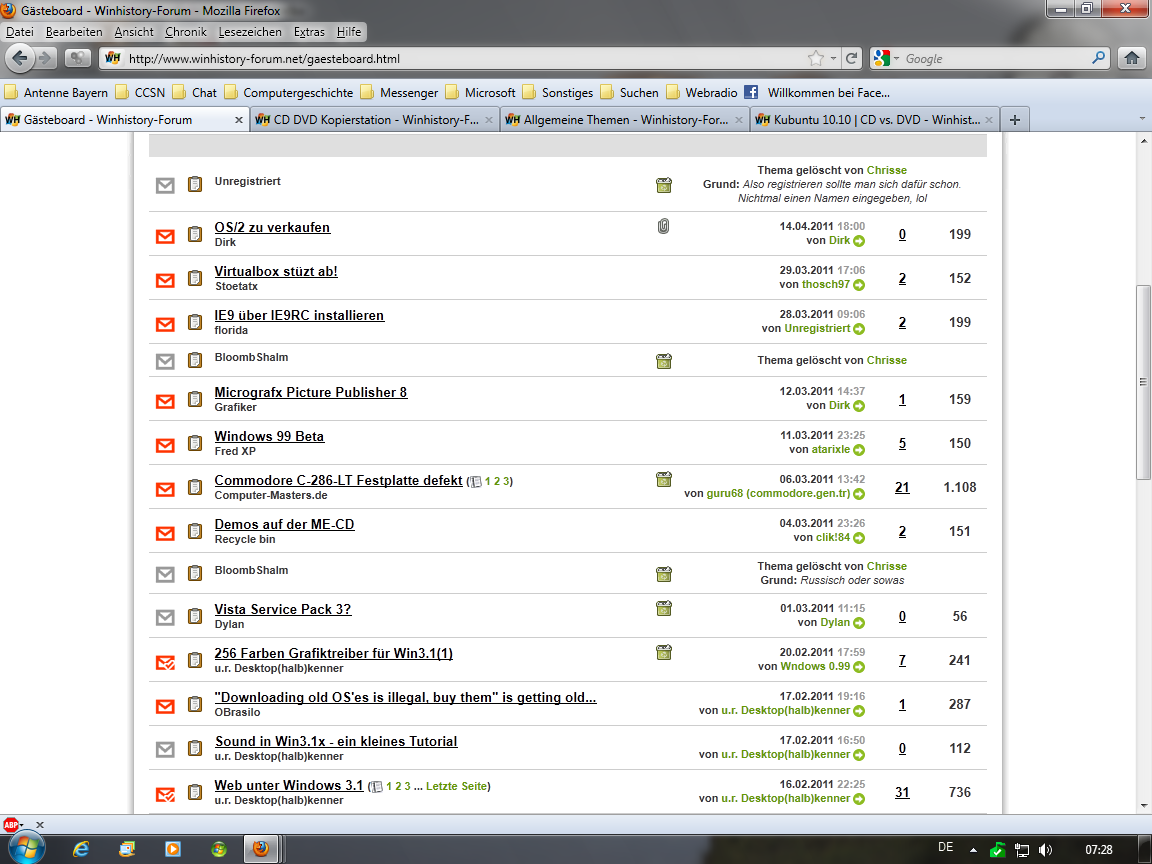Image resolution: width=1152 pixels, height=864 pixels.
Task: Click the page vertical scrollbar thumb
Action: tap(1143, 382)
